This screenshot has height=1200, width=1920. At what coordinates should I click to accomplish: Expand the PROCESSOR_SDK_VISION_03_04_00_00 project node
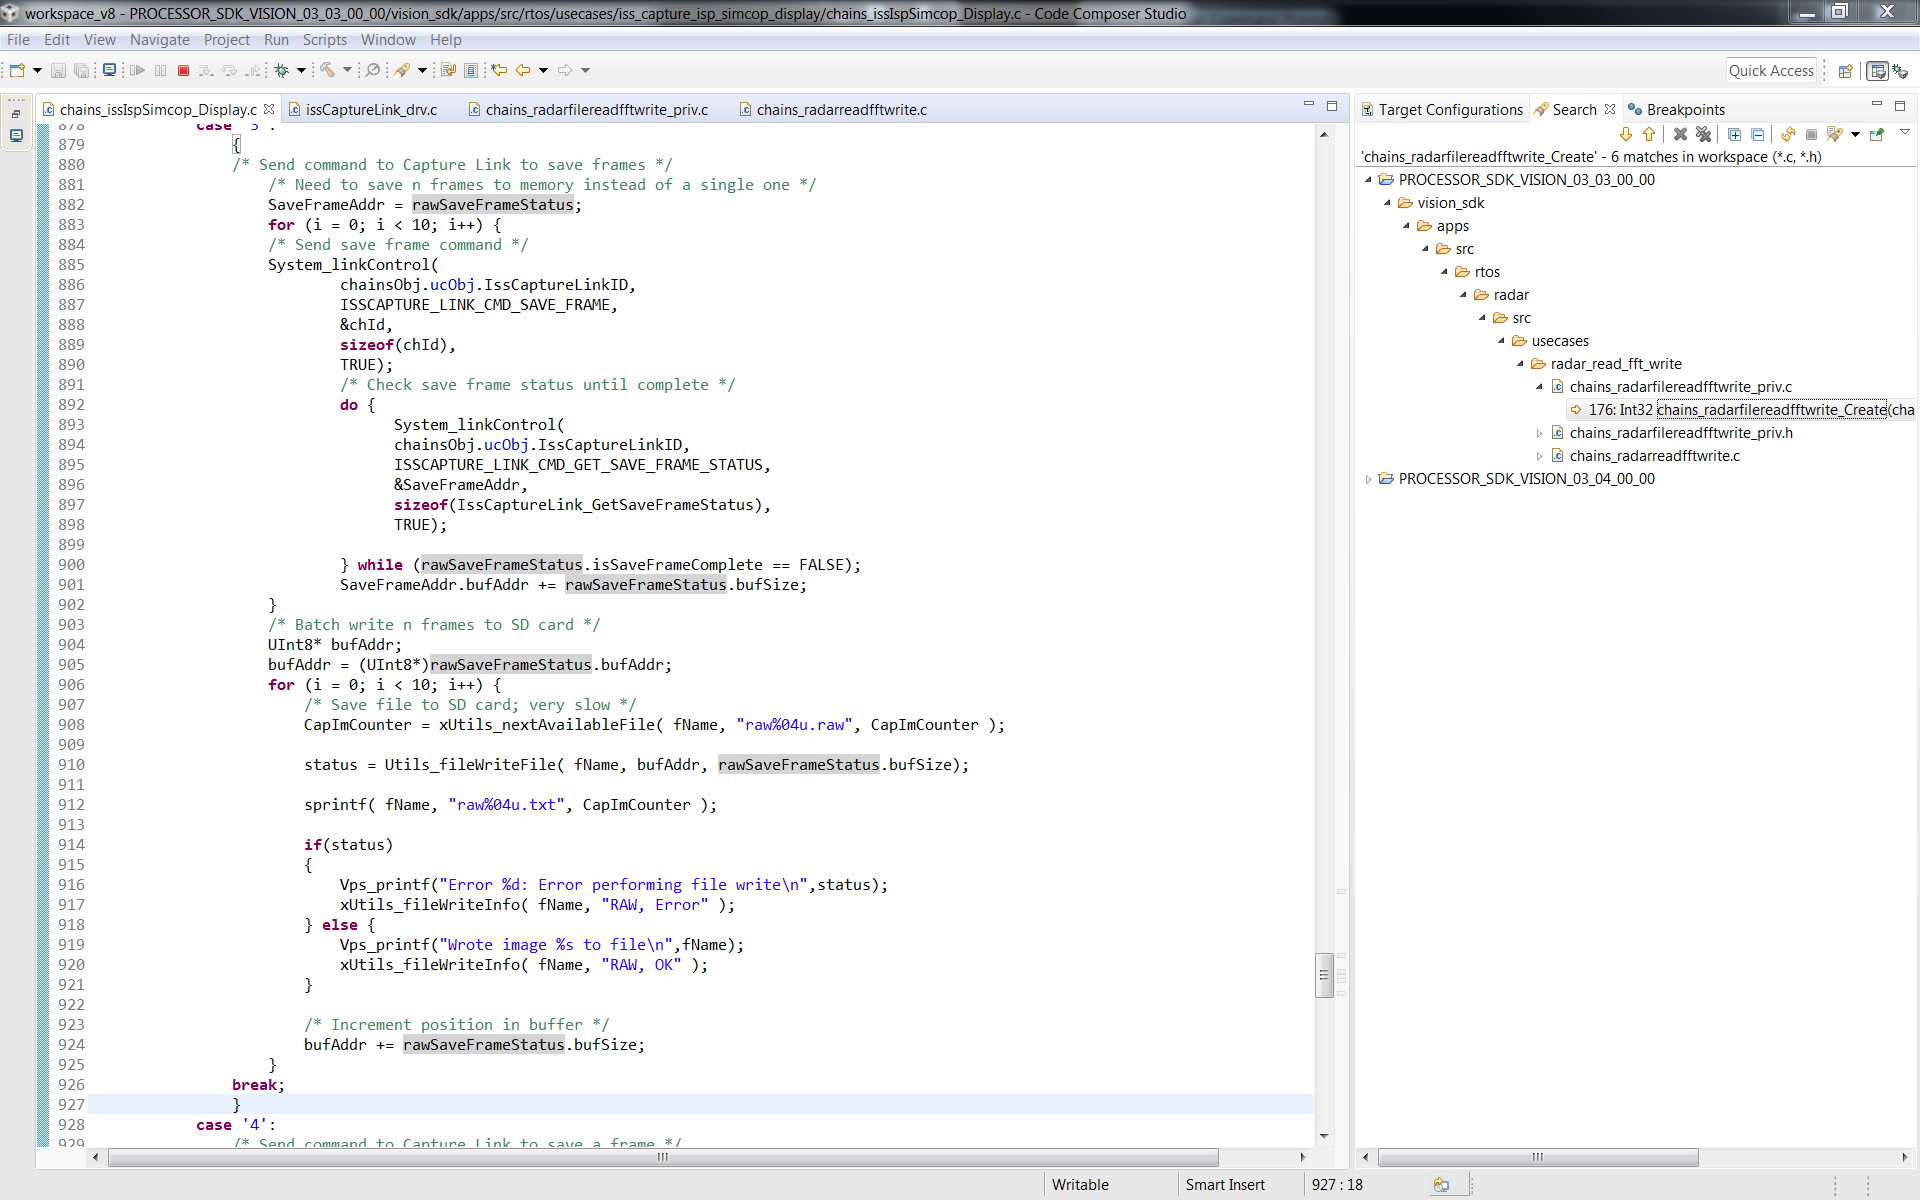coord(1368,479)
